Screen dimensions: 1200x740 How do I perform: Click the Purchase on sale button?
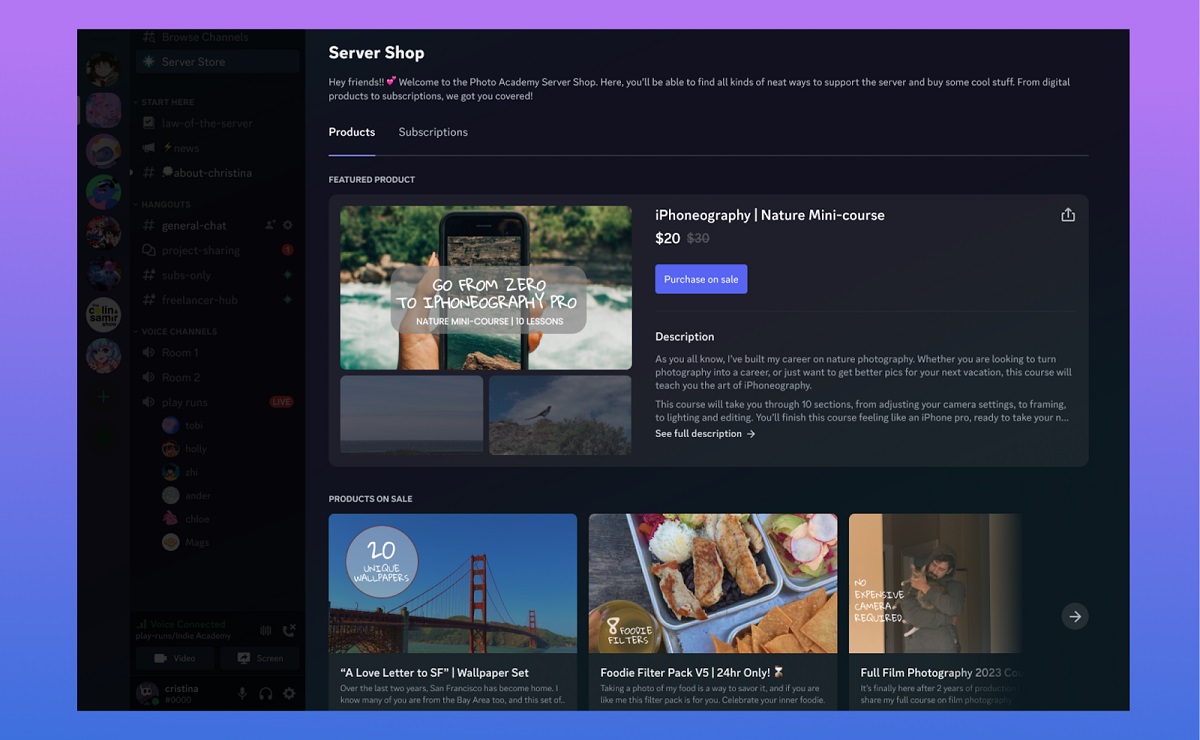pyautogui.click(x=701, y=279)
